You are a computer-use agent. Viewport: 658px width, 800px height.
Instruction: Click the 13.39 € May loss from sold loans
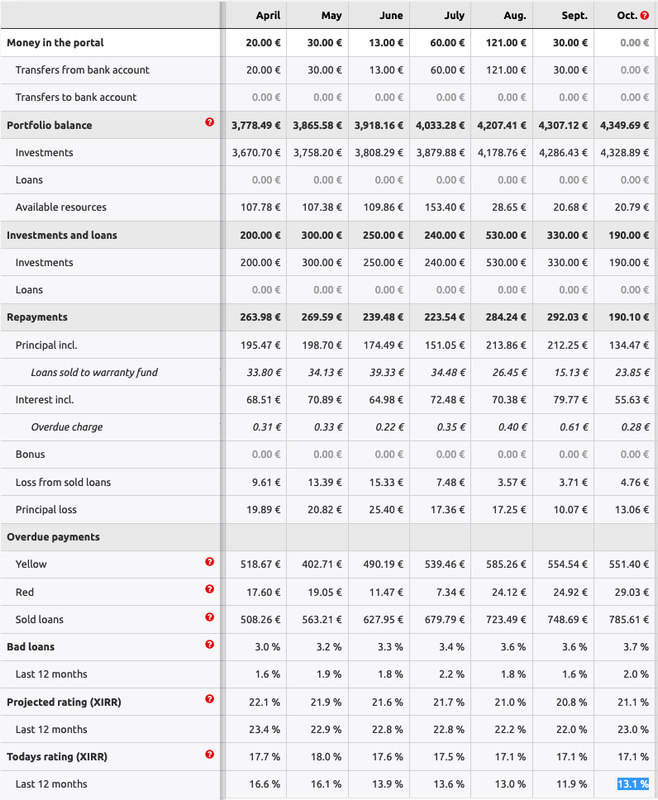click(325, 482)
